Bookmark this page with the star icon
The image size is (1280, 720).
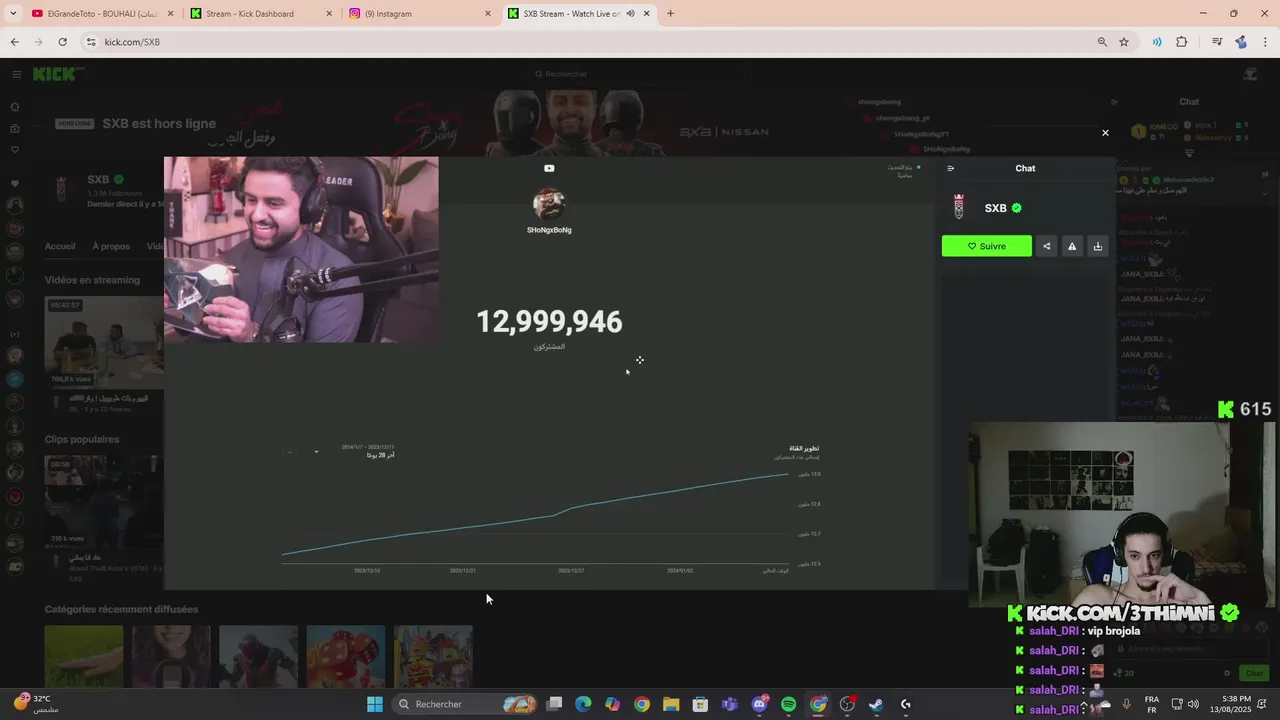(1124, 42)
